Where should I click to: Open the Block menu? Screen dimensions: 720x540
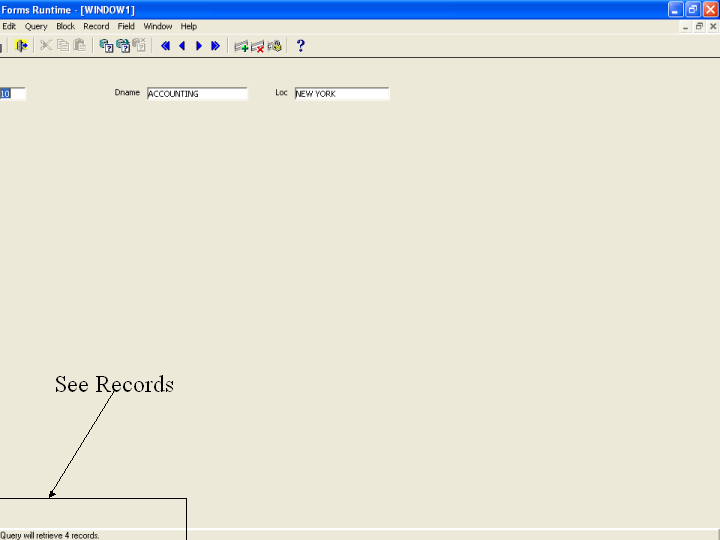tap(65, 27)
